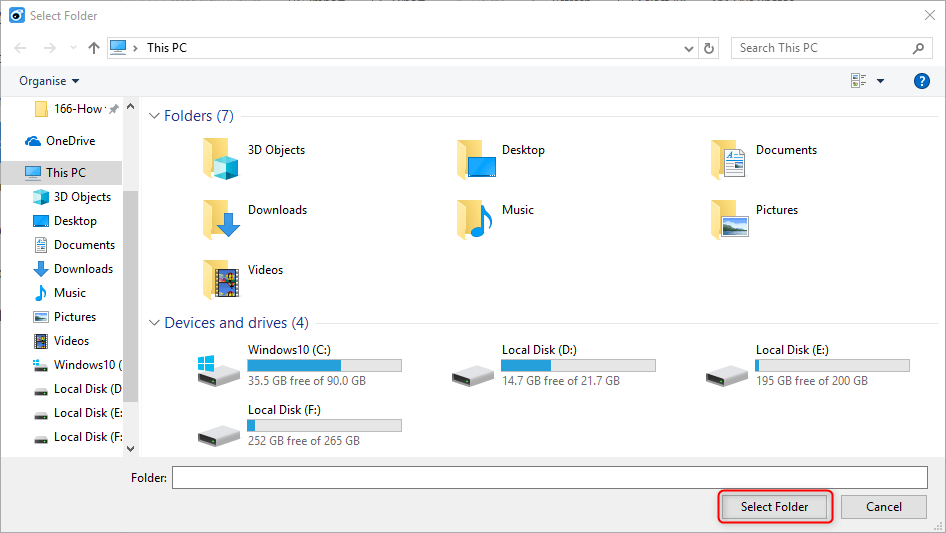Screen dimensions: 946x533
Task: Click the Cancel button
Action: pos(884,507)
